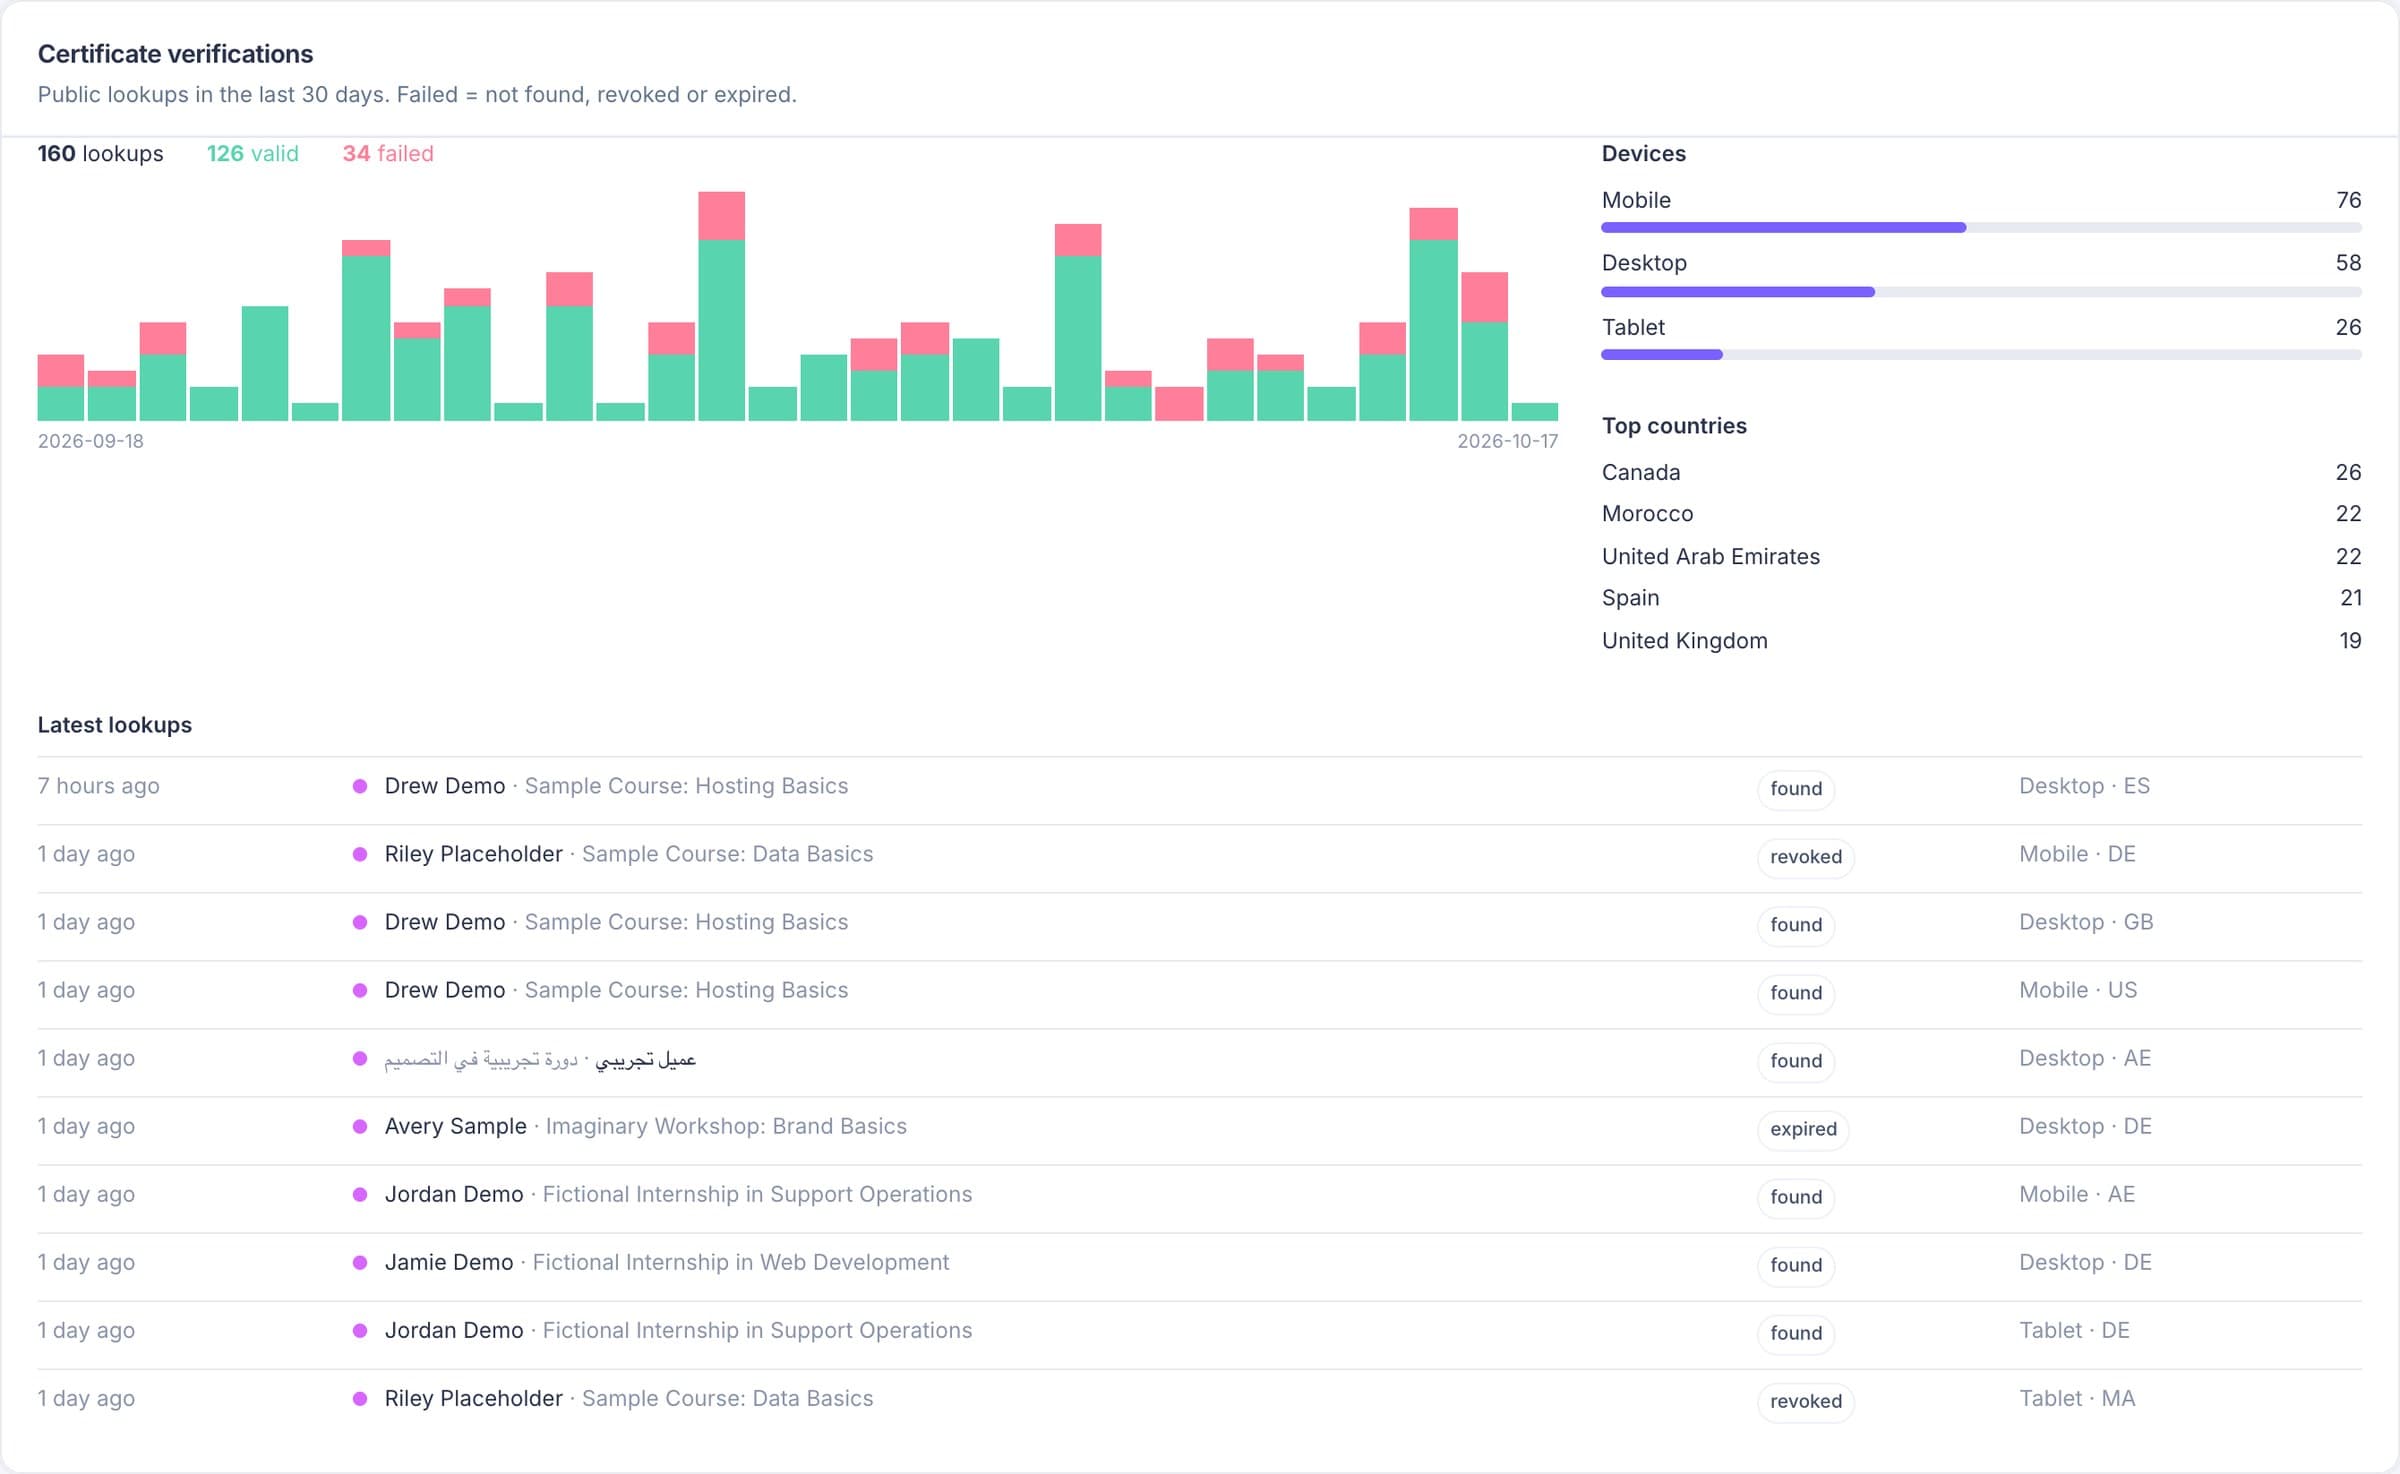This screenshot has width=2400, height=1474.
Task: Click the '160 lookups' total
Action: pyautogui.click(x=100, y=154)
